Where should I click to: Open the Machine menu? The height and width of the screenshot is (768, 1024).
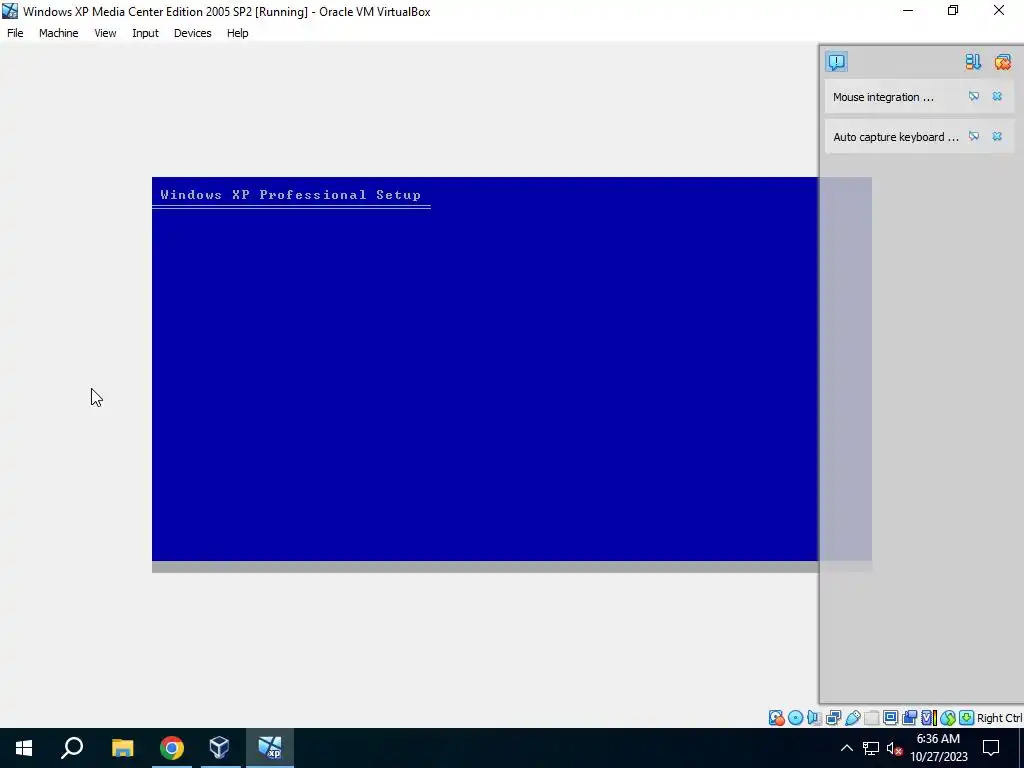(59, 33)
